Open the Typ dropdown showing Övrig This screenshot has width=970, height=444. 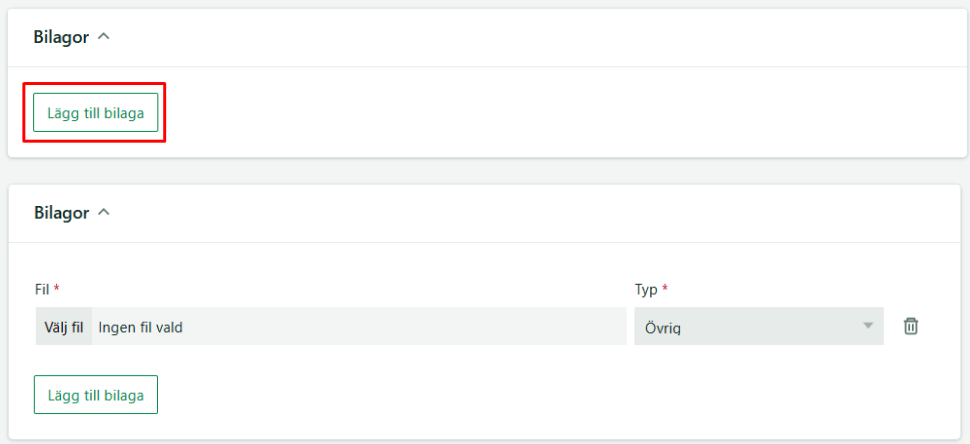coord(758,327)
